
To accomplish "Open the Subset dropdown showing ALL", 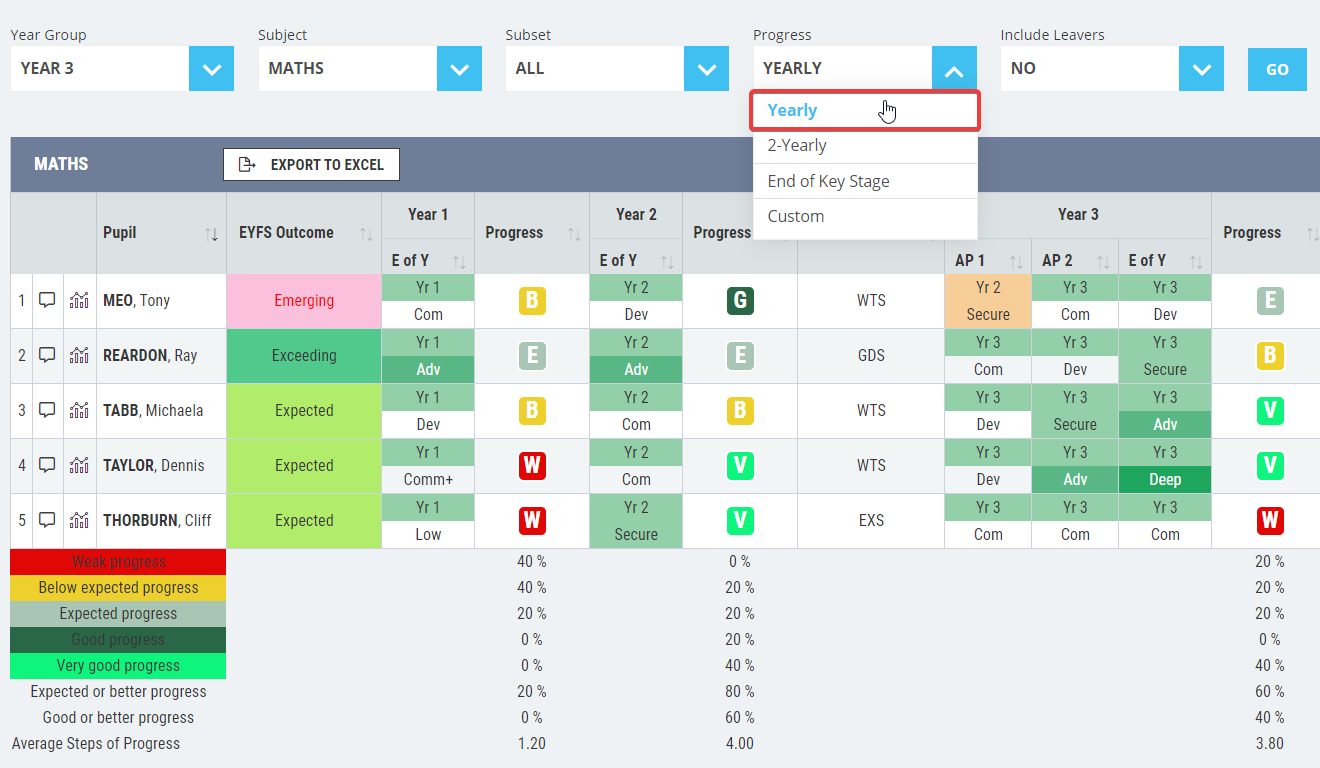I will pos(706,69).
